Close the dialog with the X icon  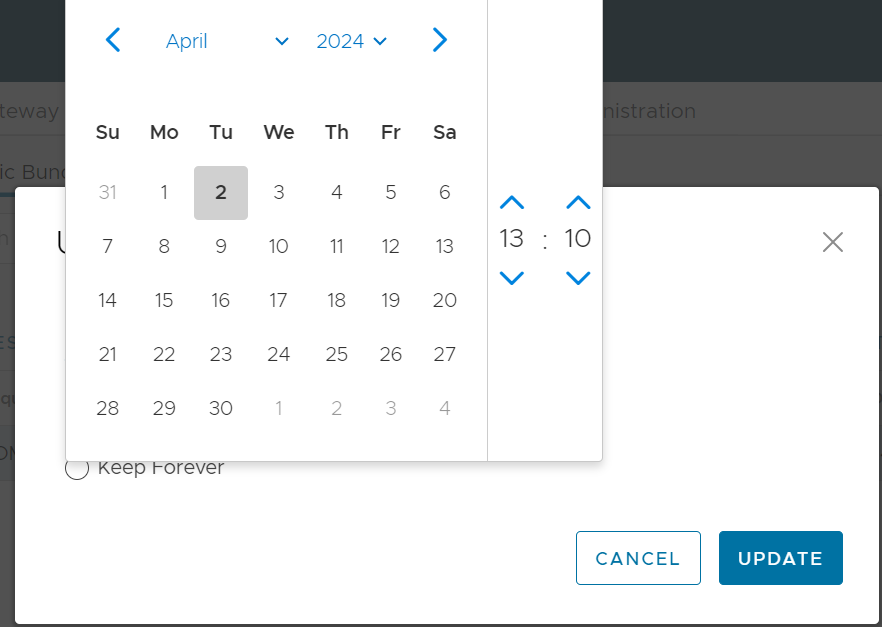coord(832,242)
